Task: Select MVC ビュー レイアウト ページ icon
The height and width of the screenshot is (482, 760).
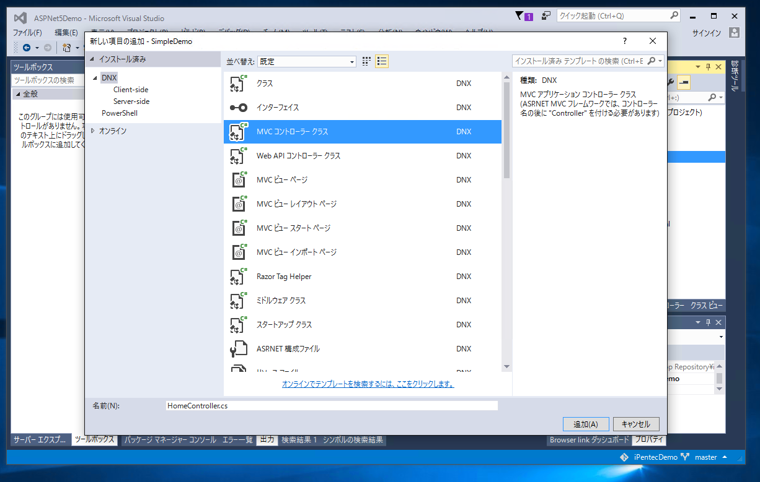Action: coord(238,204)
